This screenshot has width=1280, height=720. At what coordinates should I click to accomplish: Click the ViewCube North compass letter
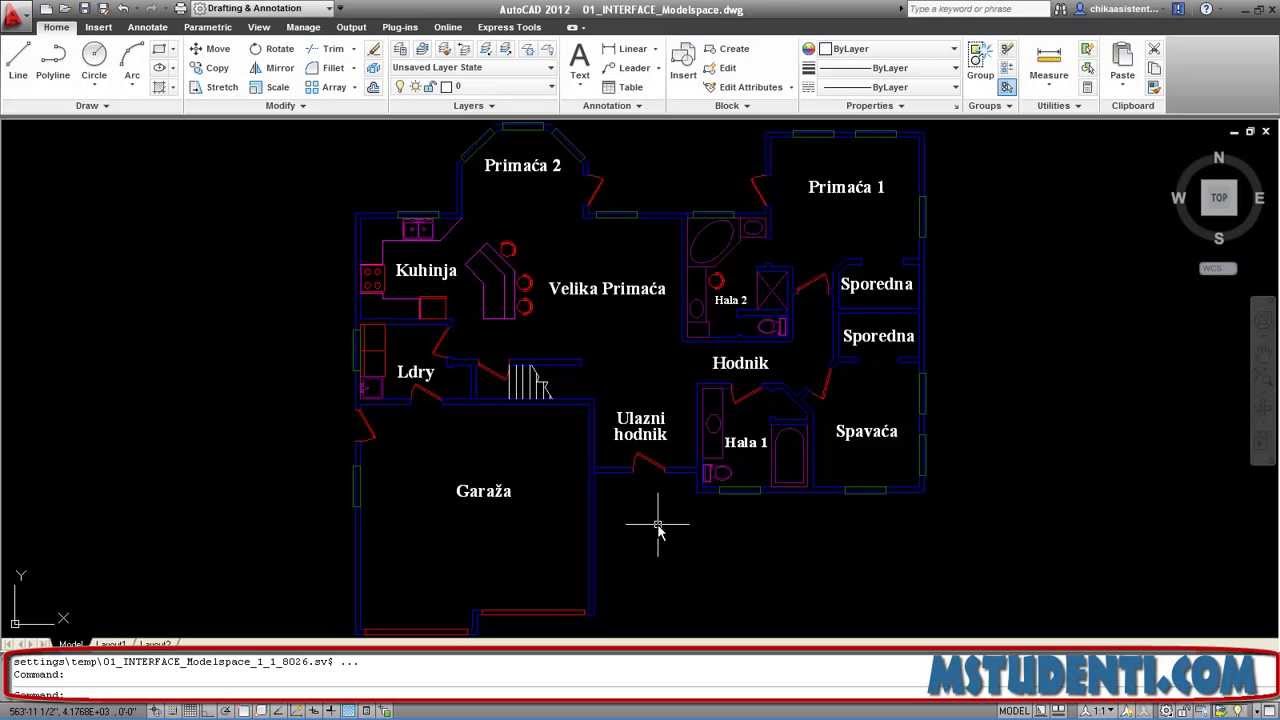coord(1219,158)
